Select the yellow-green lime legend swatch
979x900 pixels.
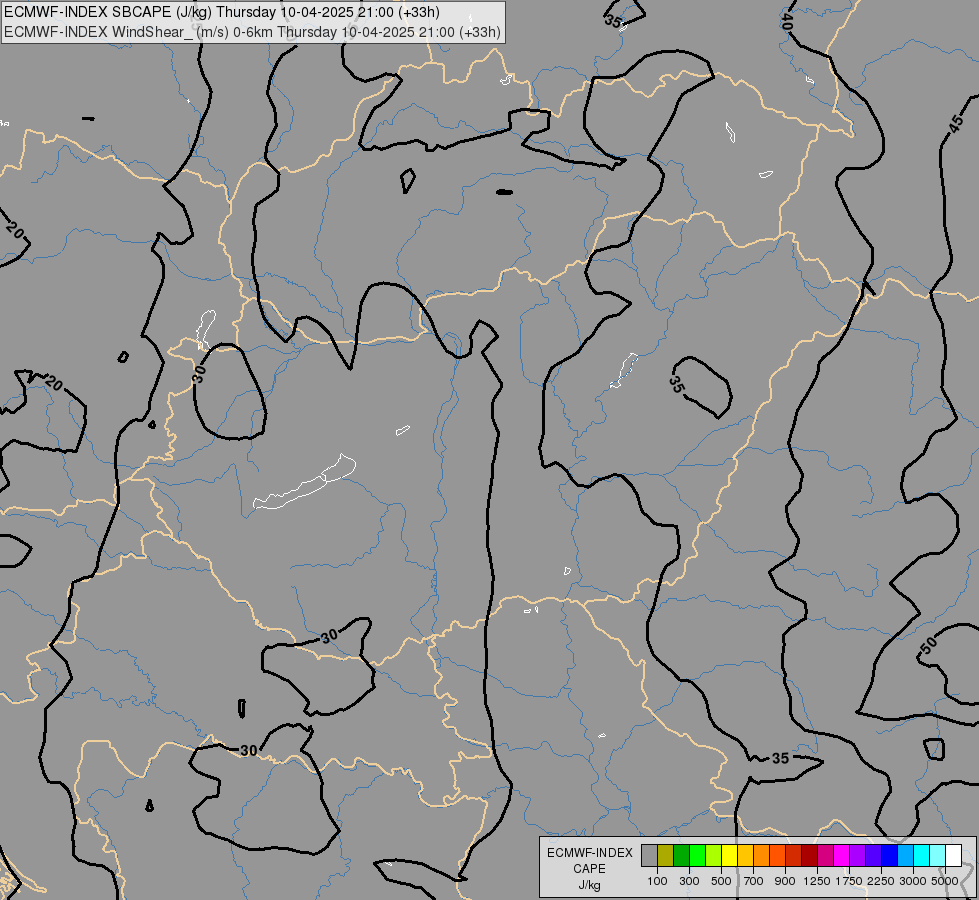(x=714, y=856)
